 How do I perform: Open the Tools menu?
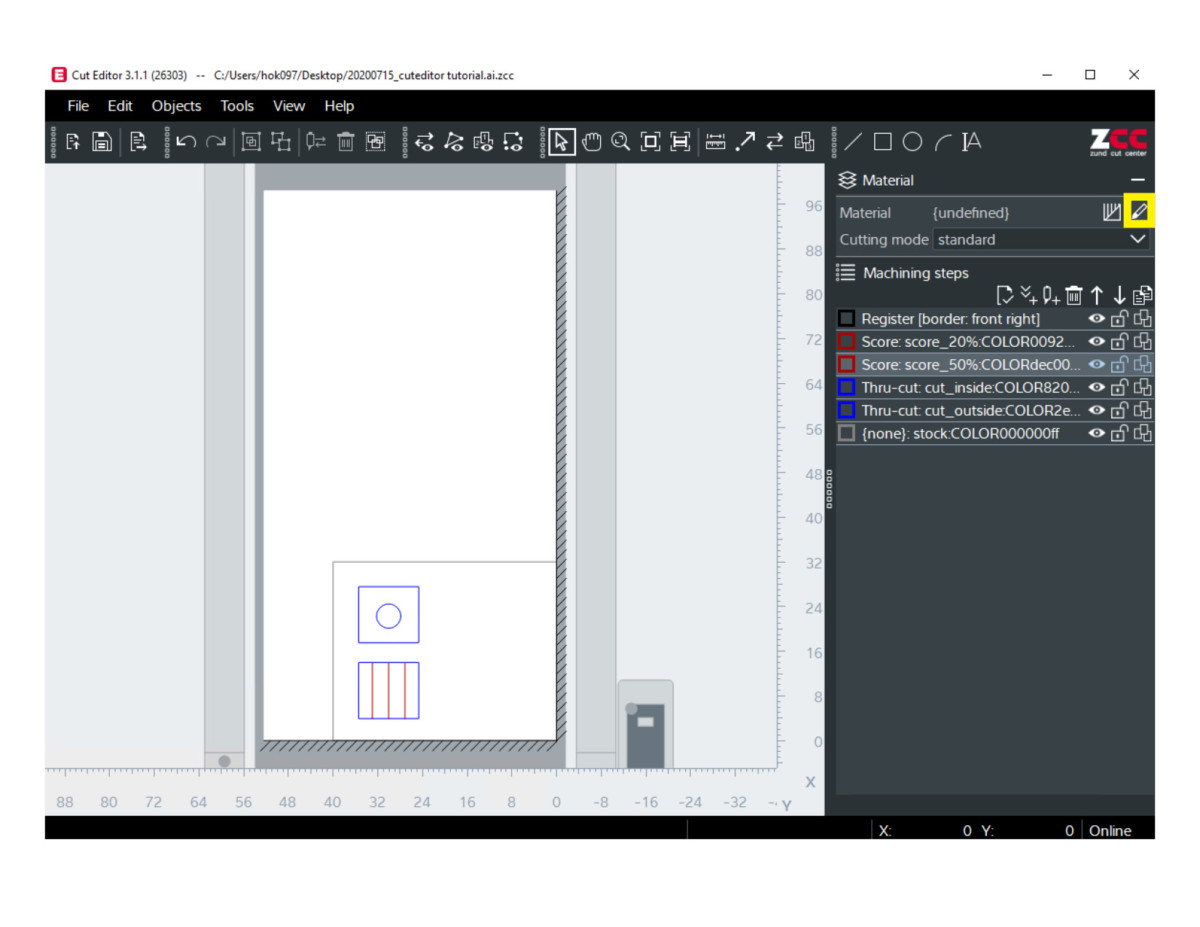237,106
